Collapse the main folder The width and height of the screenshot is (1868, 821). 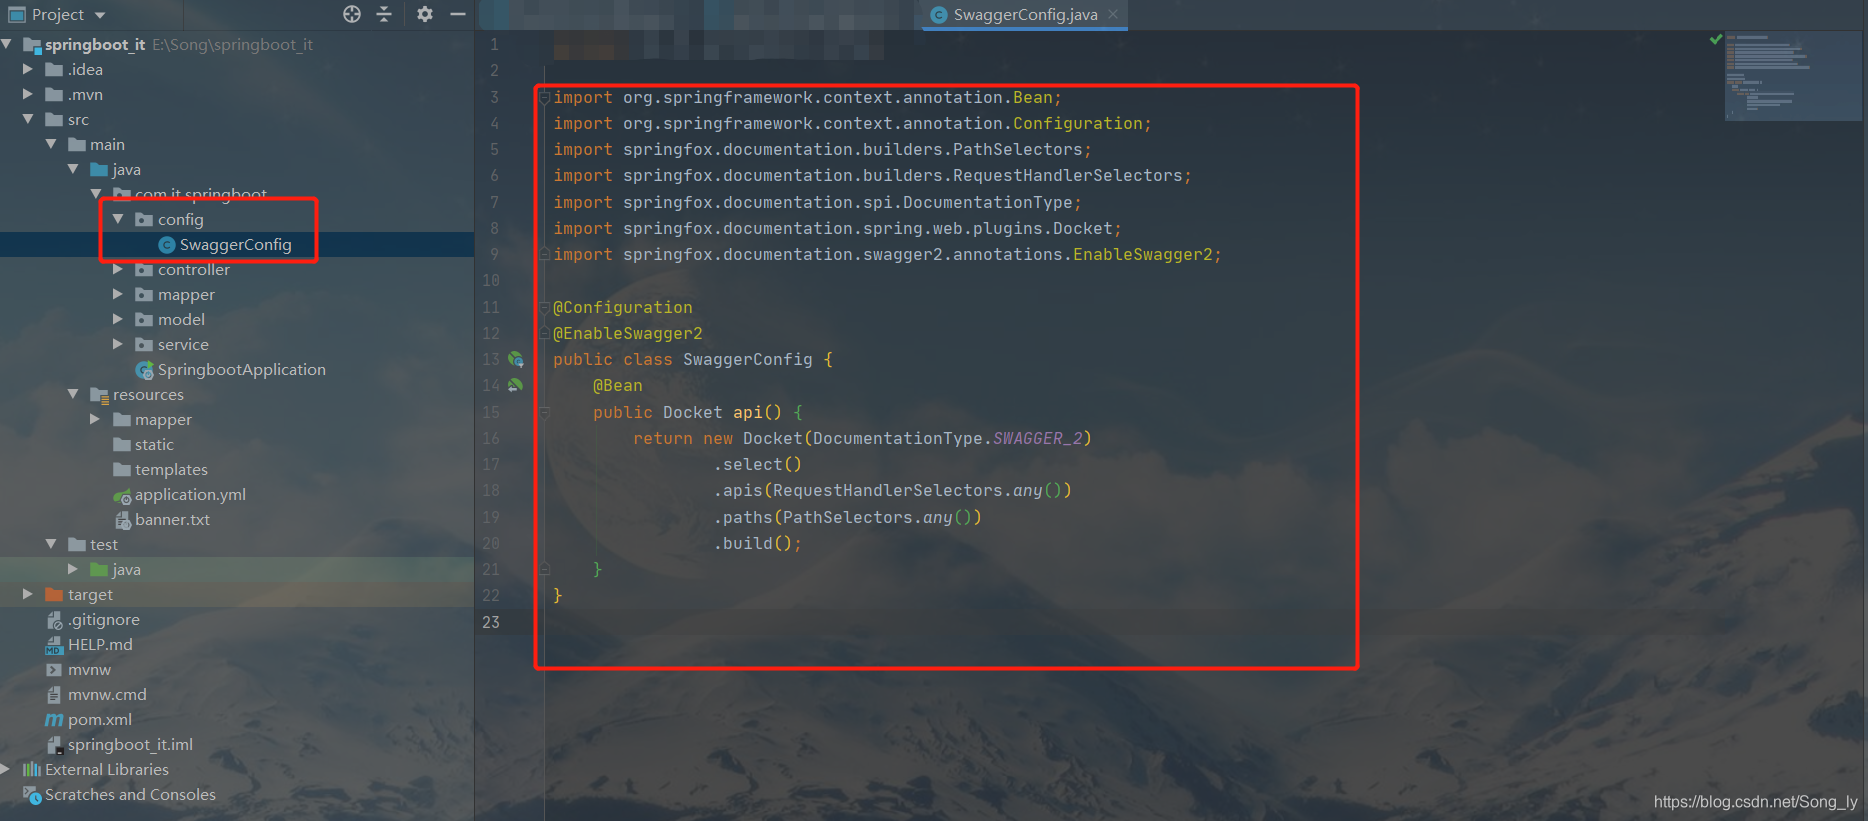51,144
